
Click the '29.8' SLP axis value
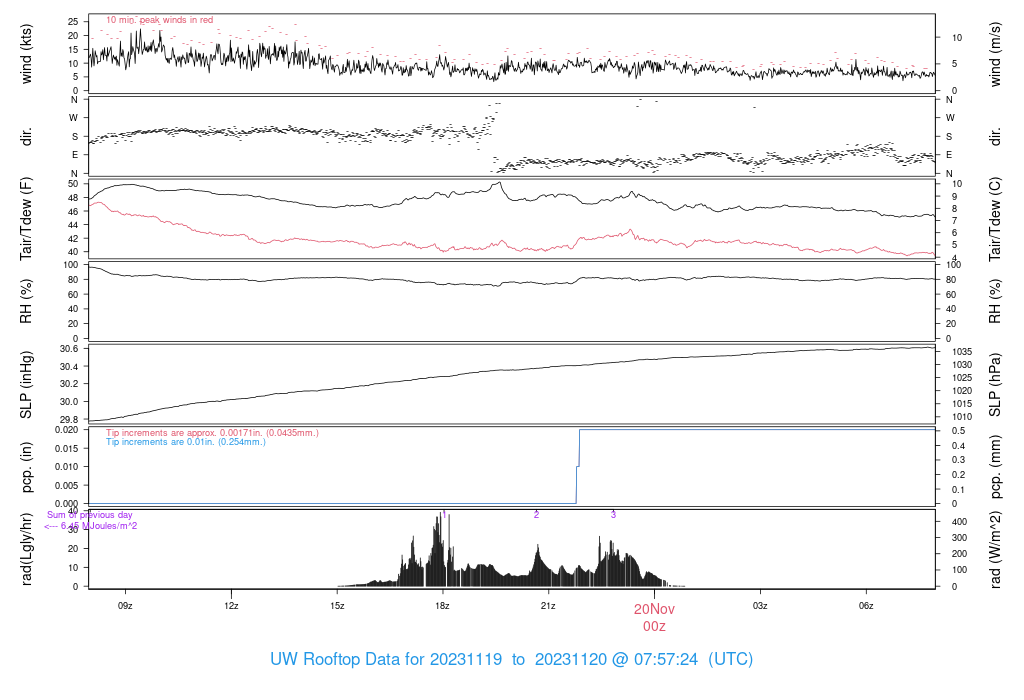click(69, 419)
